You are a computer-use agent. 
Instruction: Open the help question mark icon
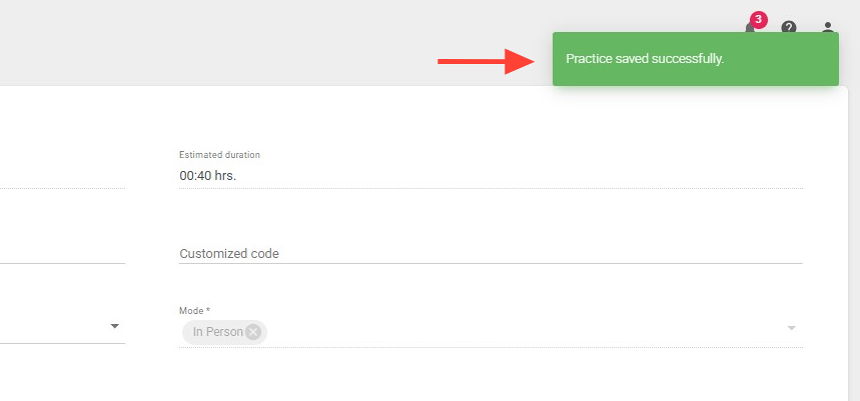(x=789, y=27)
